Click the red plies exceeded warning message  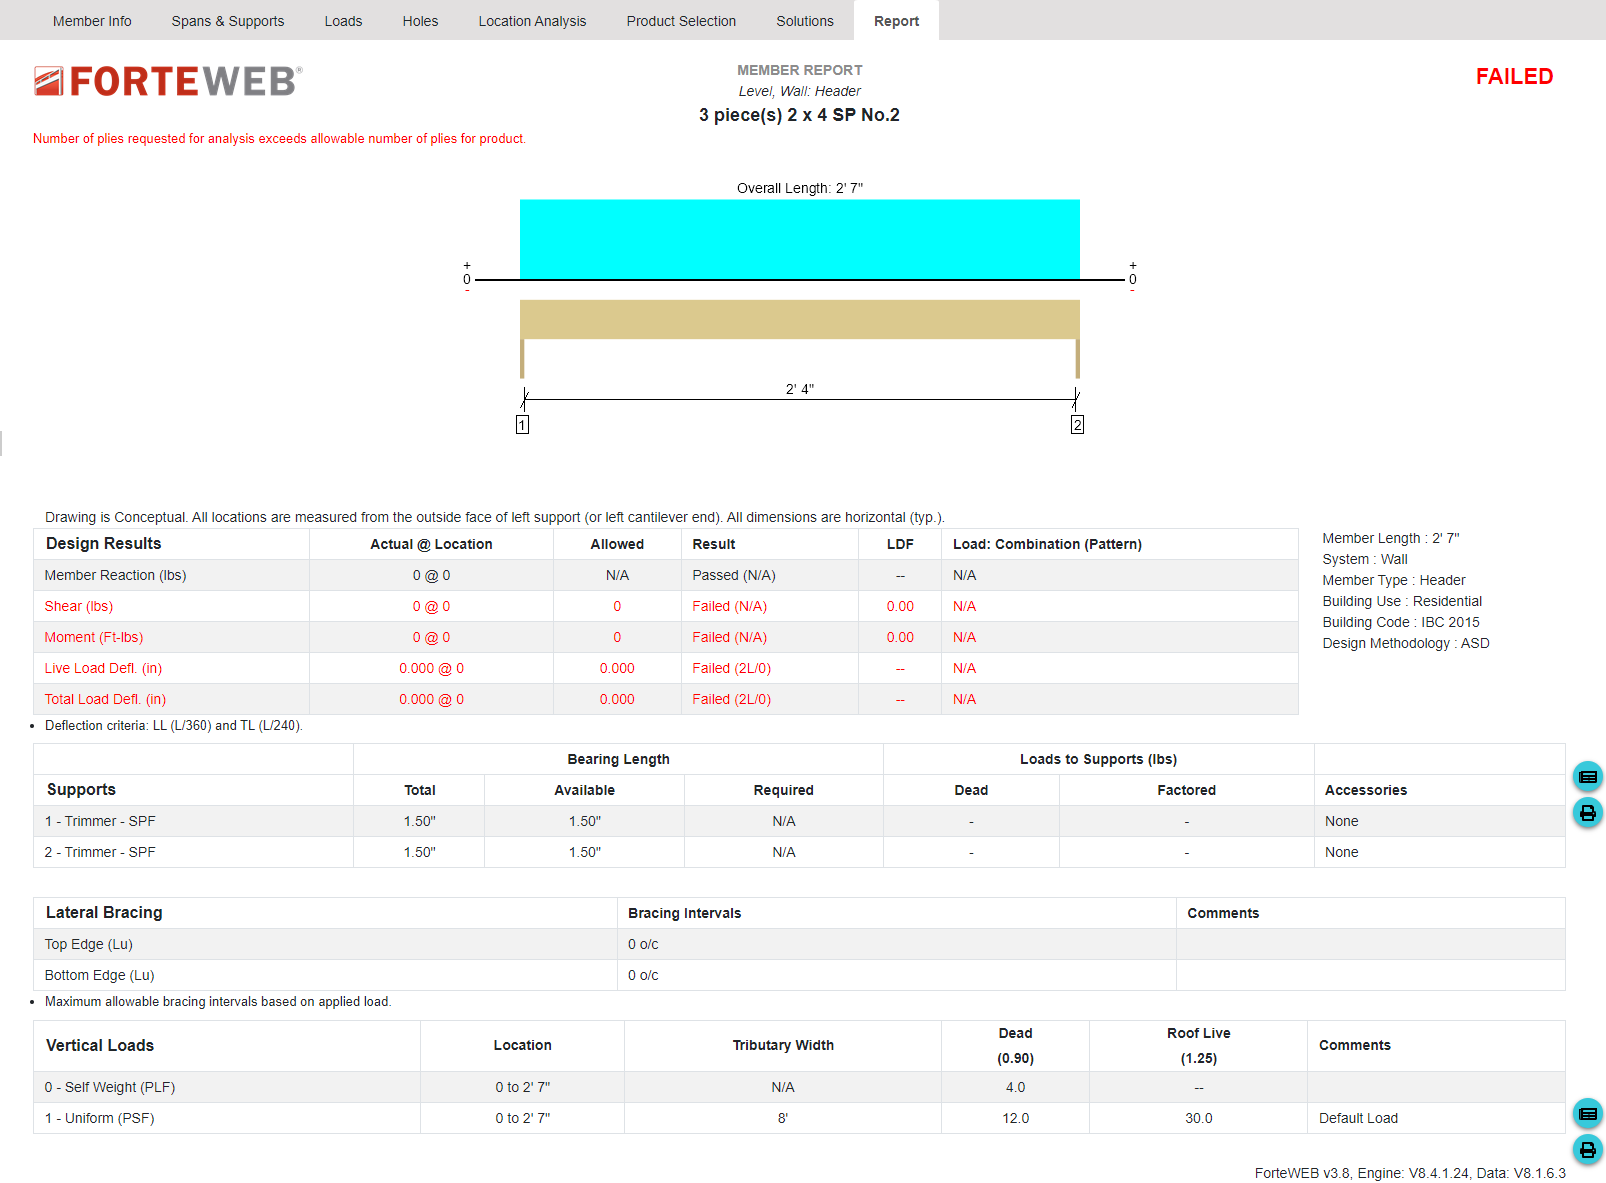[279, 139]
